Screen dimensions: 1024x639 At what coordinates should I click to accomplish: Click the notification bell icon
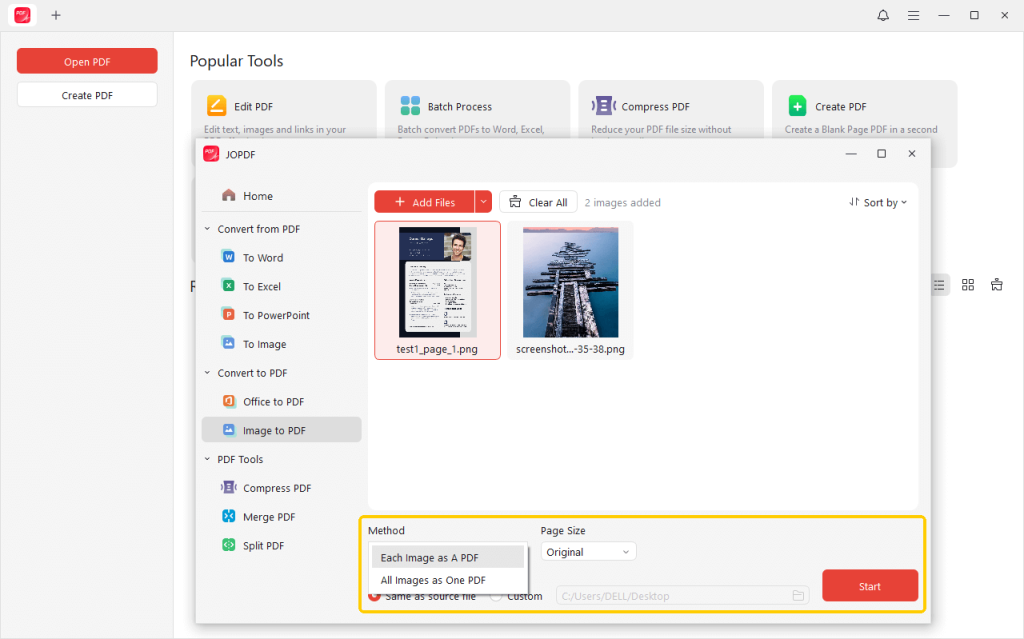(x=883, y=15)
